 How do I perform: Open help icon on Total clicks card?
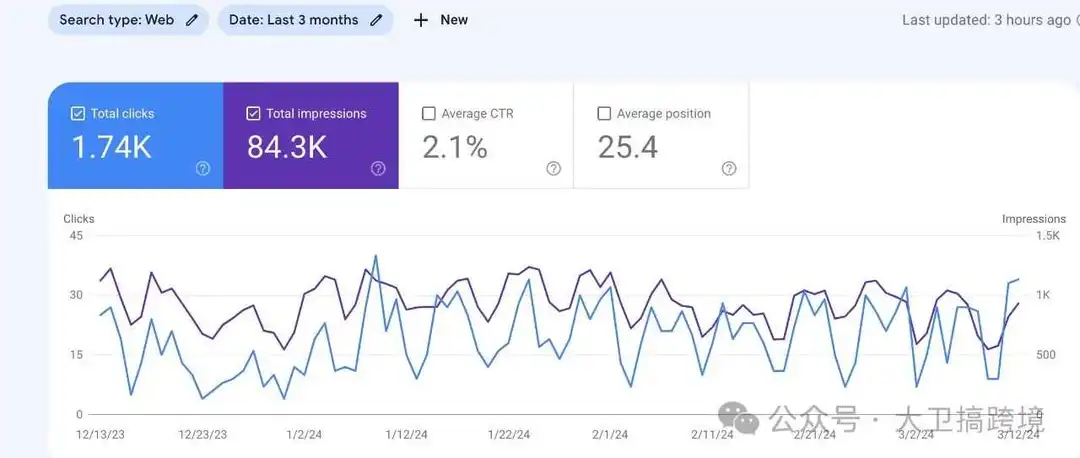point(202,169)
